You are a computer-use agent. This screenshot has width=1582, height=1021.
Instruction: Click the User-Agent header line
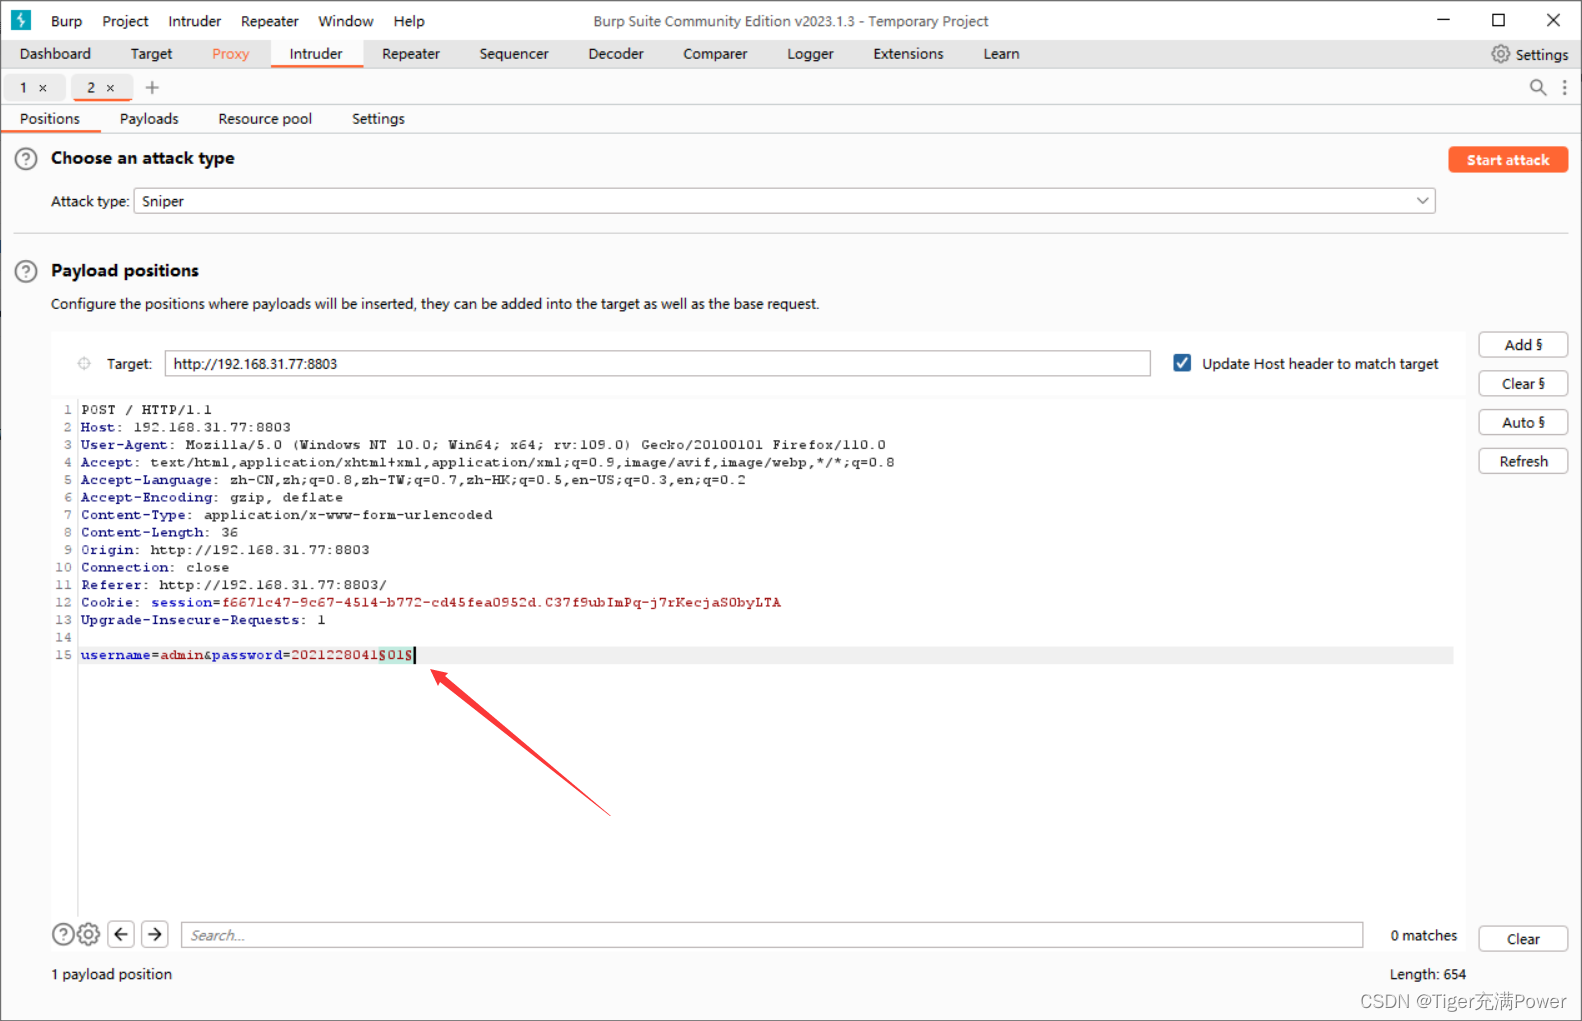tap(483, 445)
